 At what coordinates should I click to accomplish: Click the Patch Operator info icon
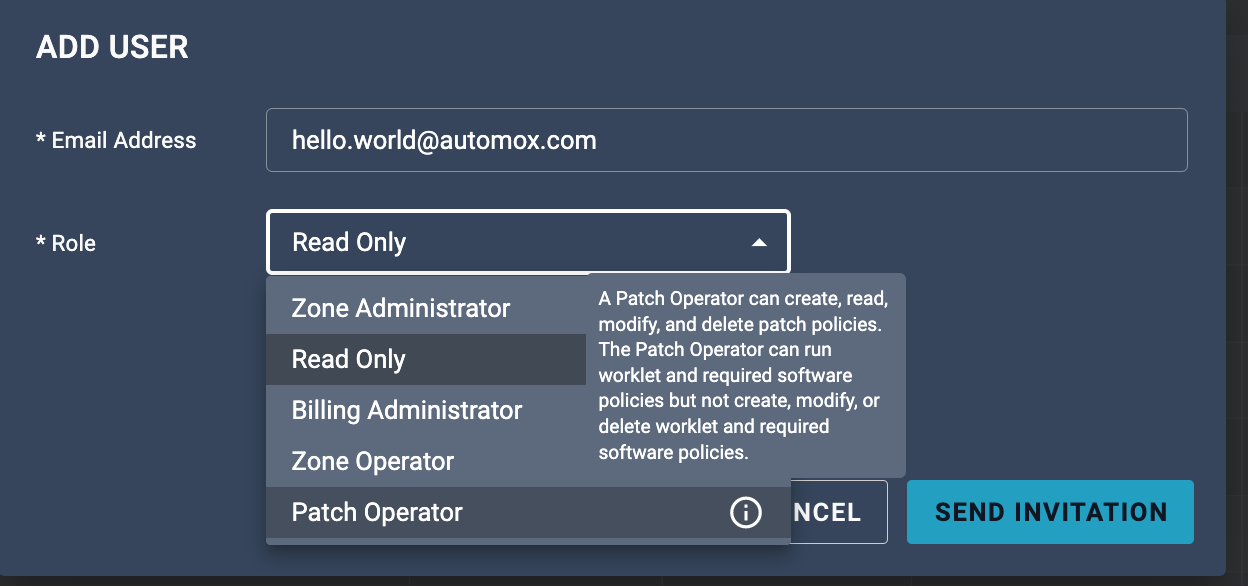(x=745, y=513)
